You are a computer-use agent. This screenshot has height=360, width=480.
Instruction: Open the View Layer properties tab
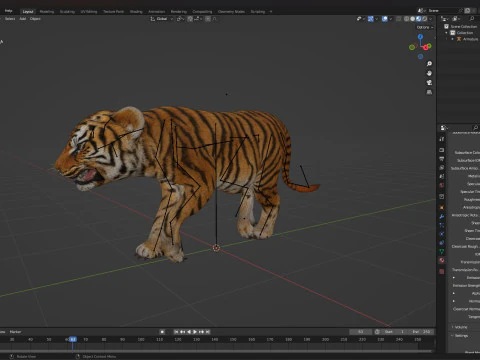442,168
